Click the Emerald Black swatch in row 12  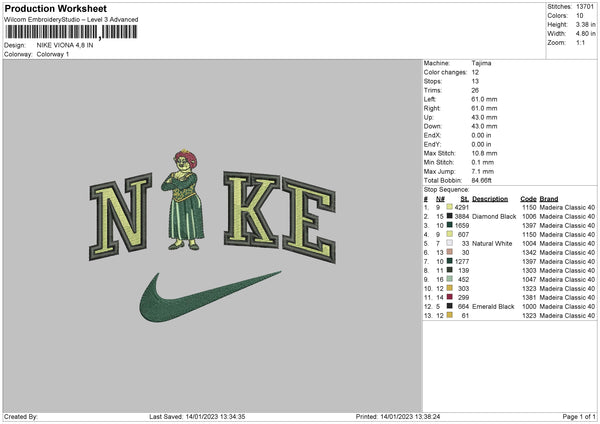coord(450,306)
